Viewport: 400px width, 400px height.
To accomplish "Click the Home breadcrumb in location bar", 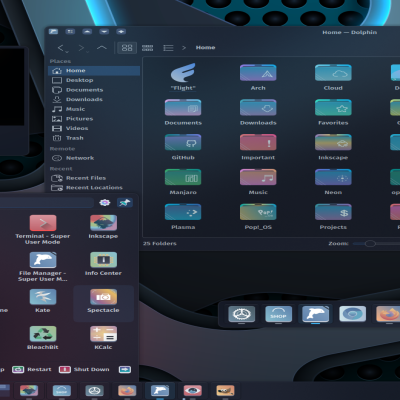I will click(205, 48).
